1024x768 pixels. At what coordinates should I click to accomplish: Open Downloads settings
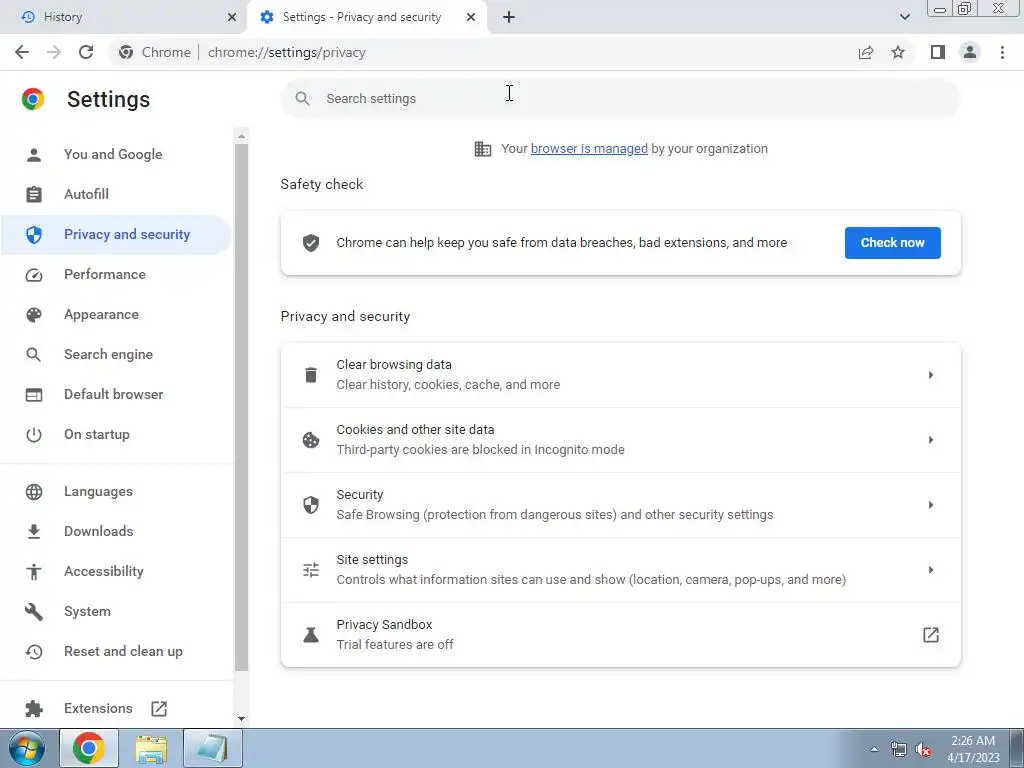116,532
